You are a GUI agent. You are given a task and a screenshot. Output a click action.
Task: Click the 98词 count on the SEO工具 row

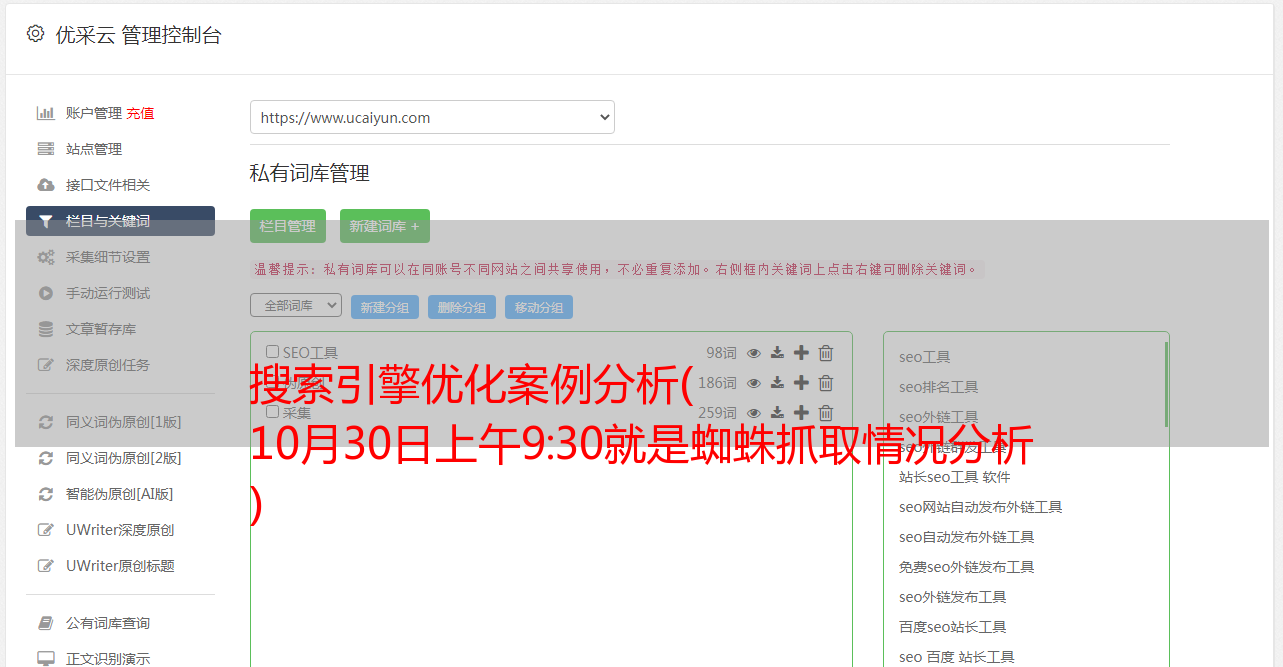click(x=721, y=352)
